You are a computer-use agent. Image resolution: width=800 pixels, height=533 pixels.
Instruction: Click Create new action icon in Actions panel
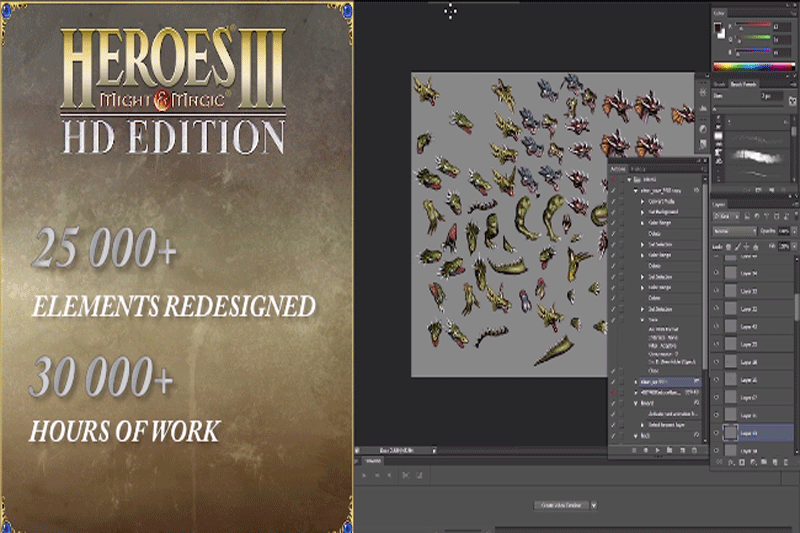click(x=683, y=450)
